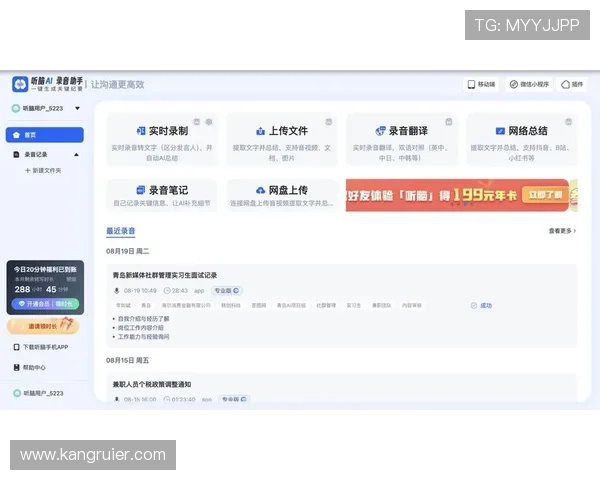Click the small corner icon on 录音翻译 card
Screen dimensions: 600x480
[x=449, y=122]
